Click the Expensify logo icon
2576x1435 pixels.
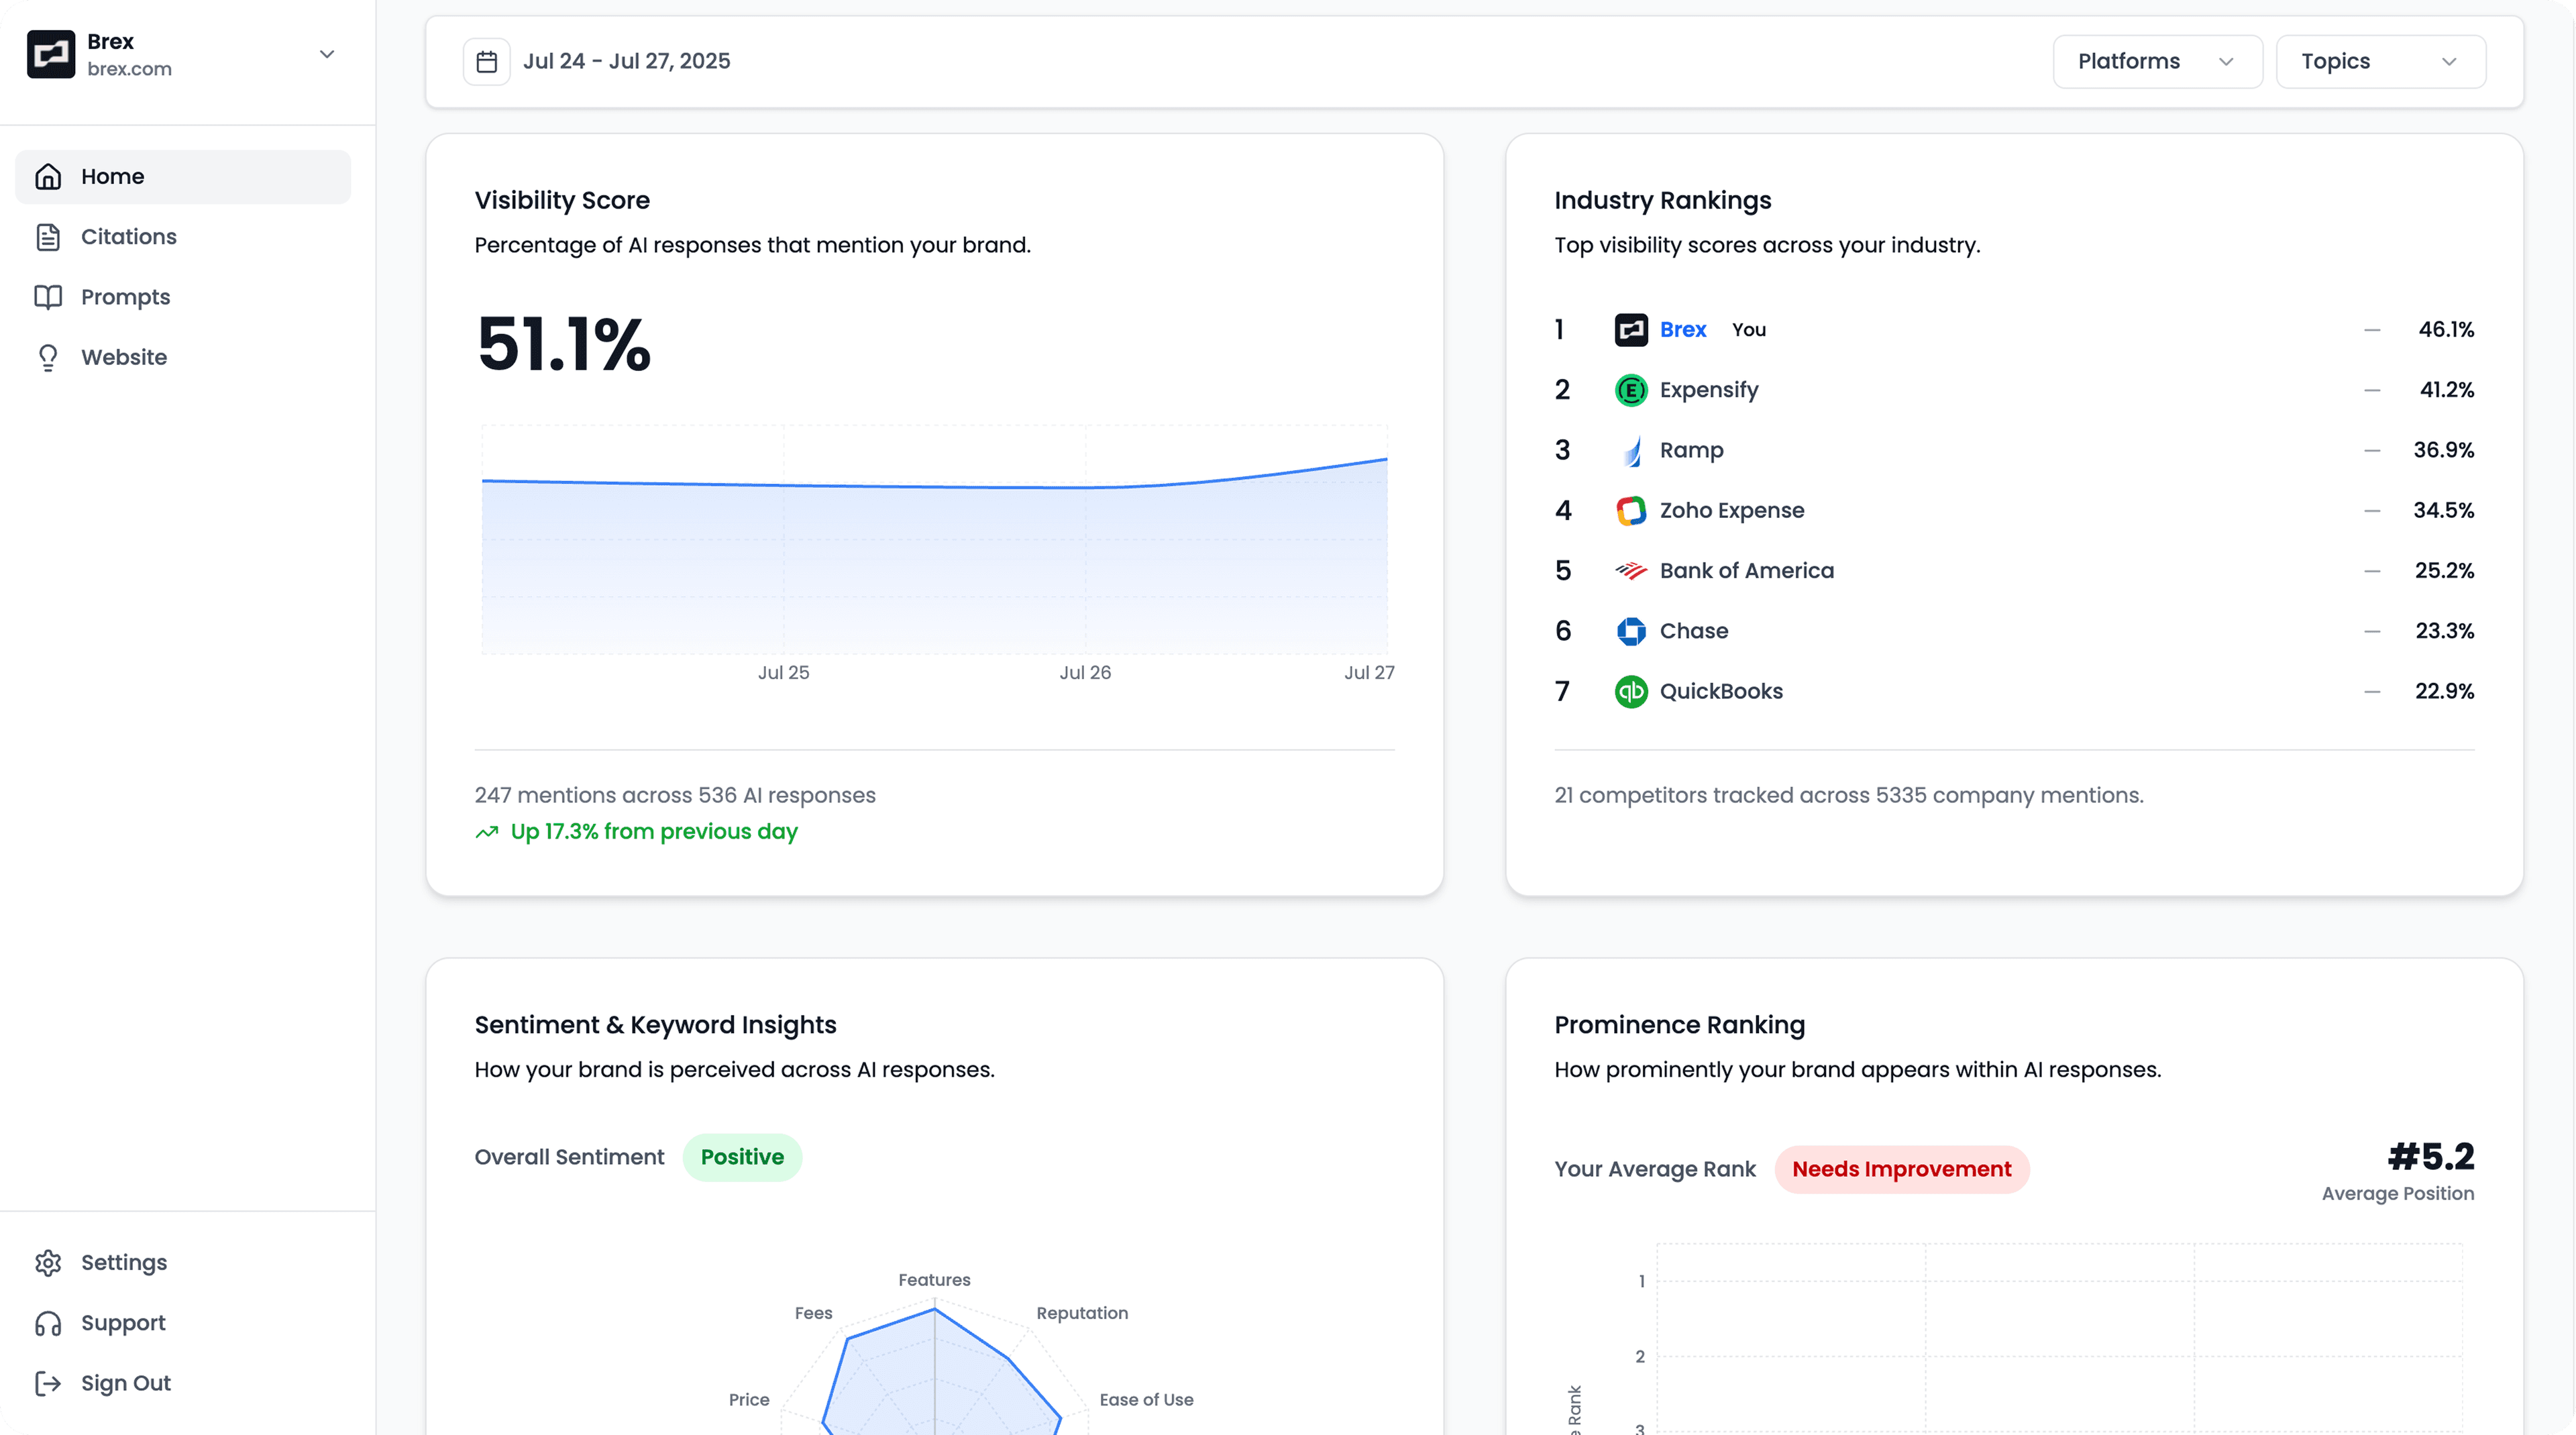point(1631,390)
